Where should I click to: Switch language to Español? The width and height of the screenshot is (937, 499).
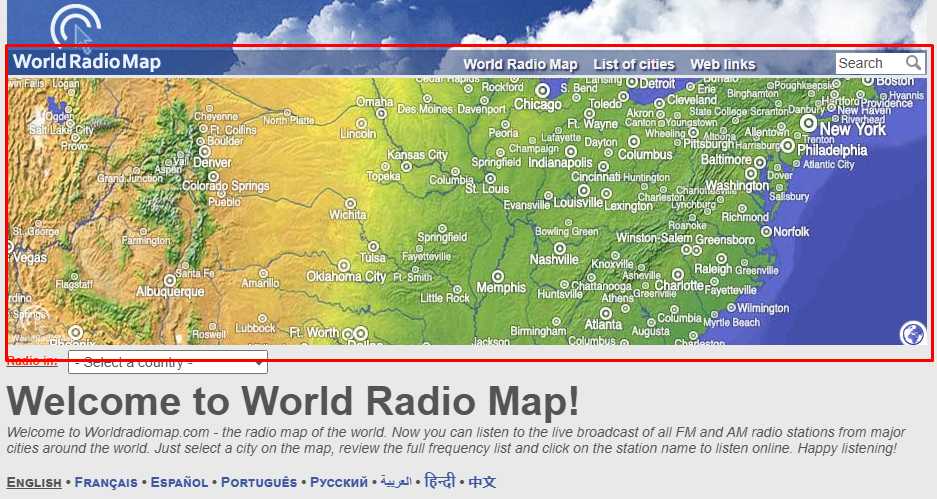click(x=179, y=482)
